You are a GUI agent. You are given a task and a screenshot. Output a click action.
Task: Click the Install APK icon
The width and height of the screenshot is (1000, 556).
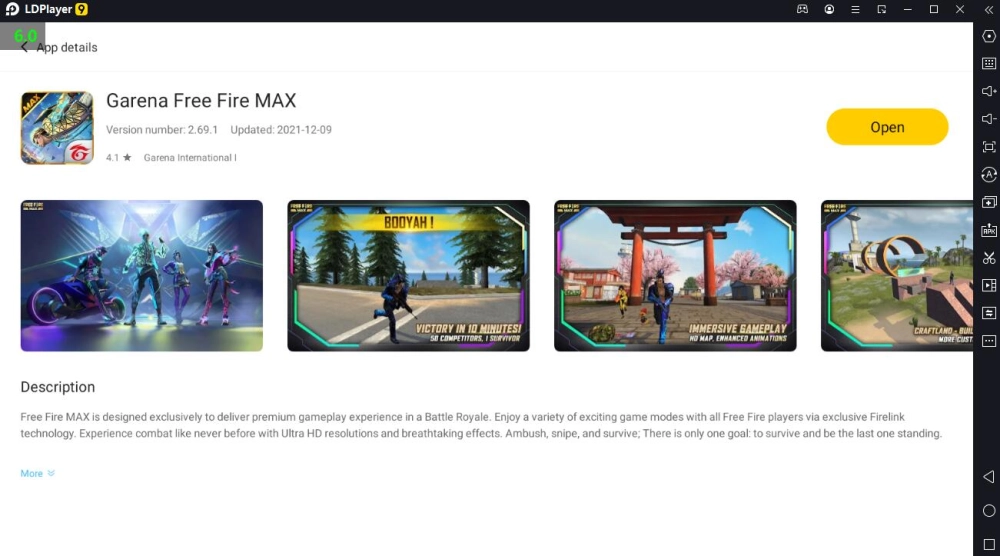point(989,230)
